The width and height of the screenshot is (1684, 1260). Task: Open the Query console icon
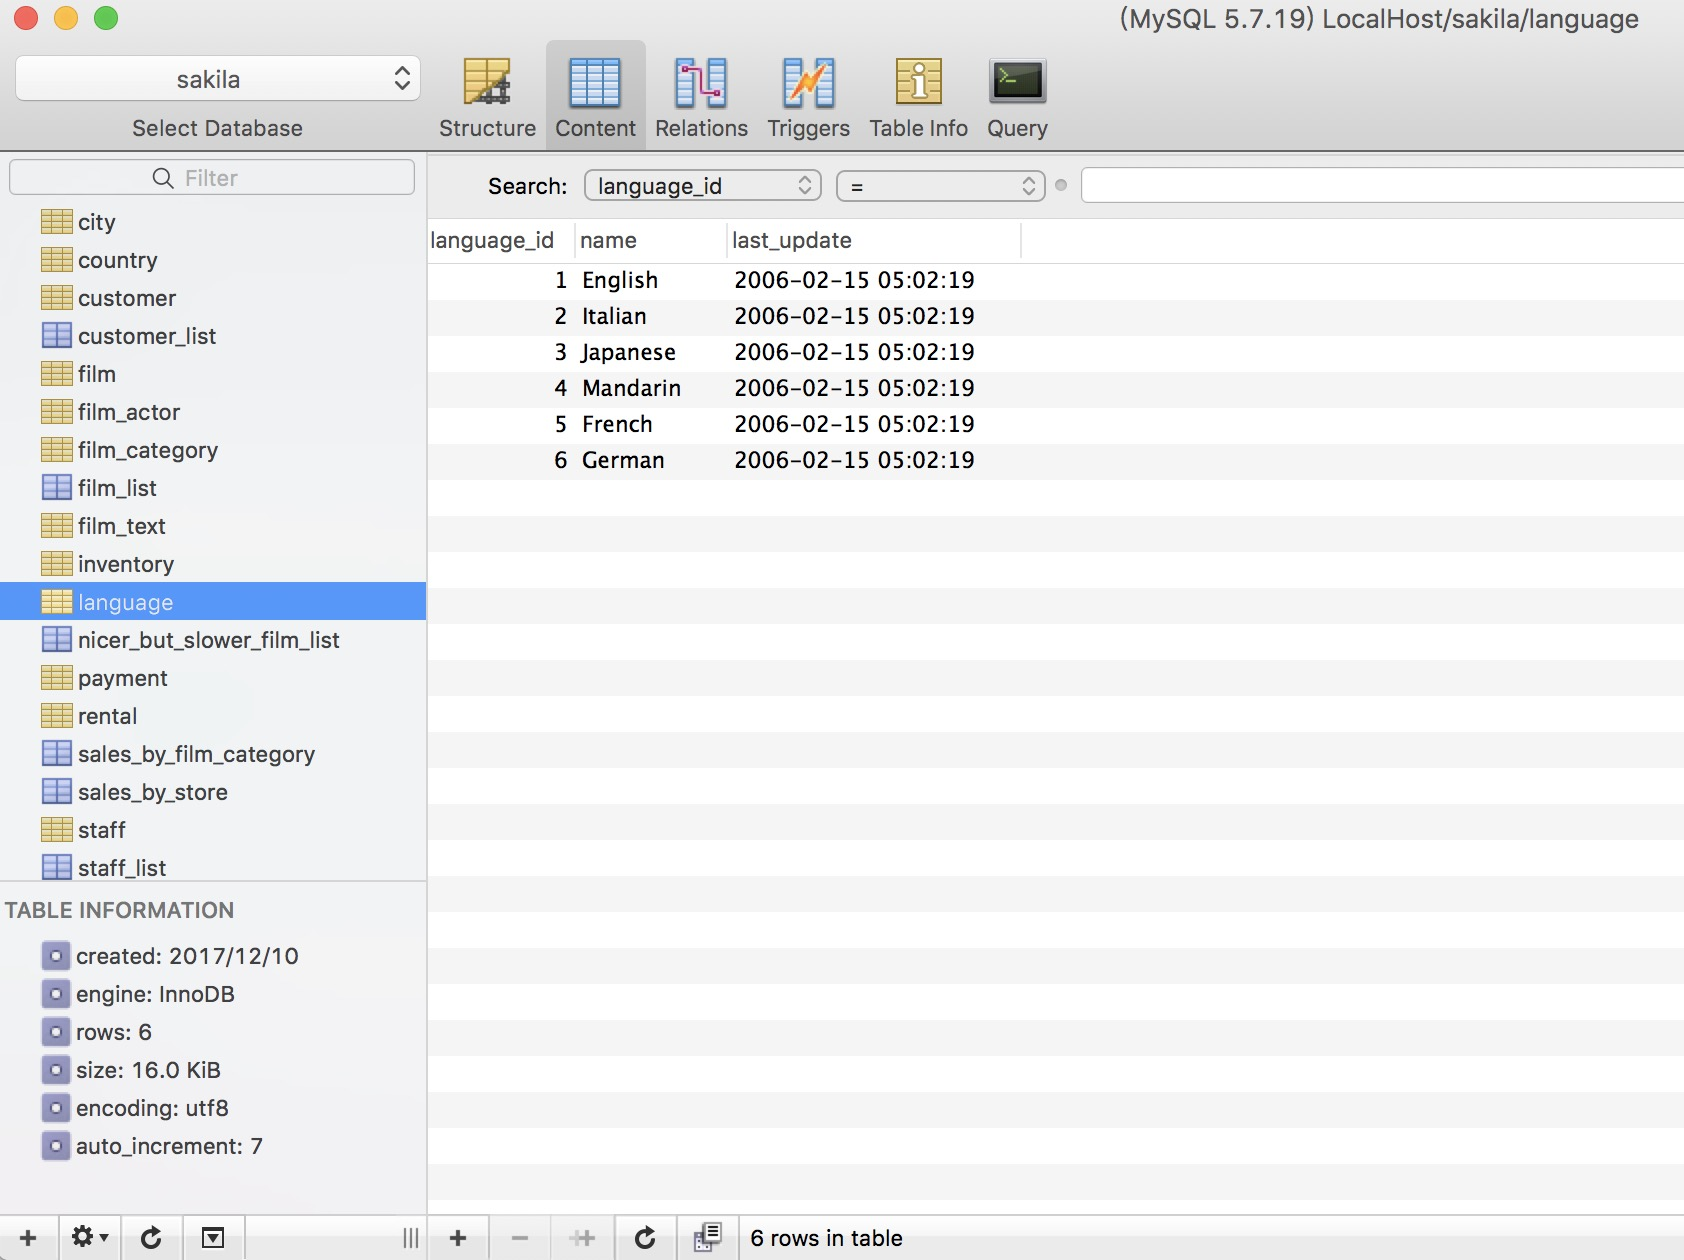[x=1017, y=82]
